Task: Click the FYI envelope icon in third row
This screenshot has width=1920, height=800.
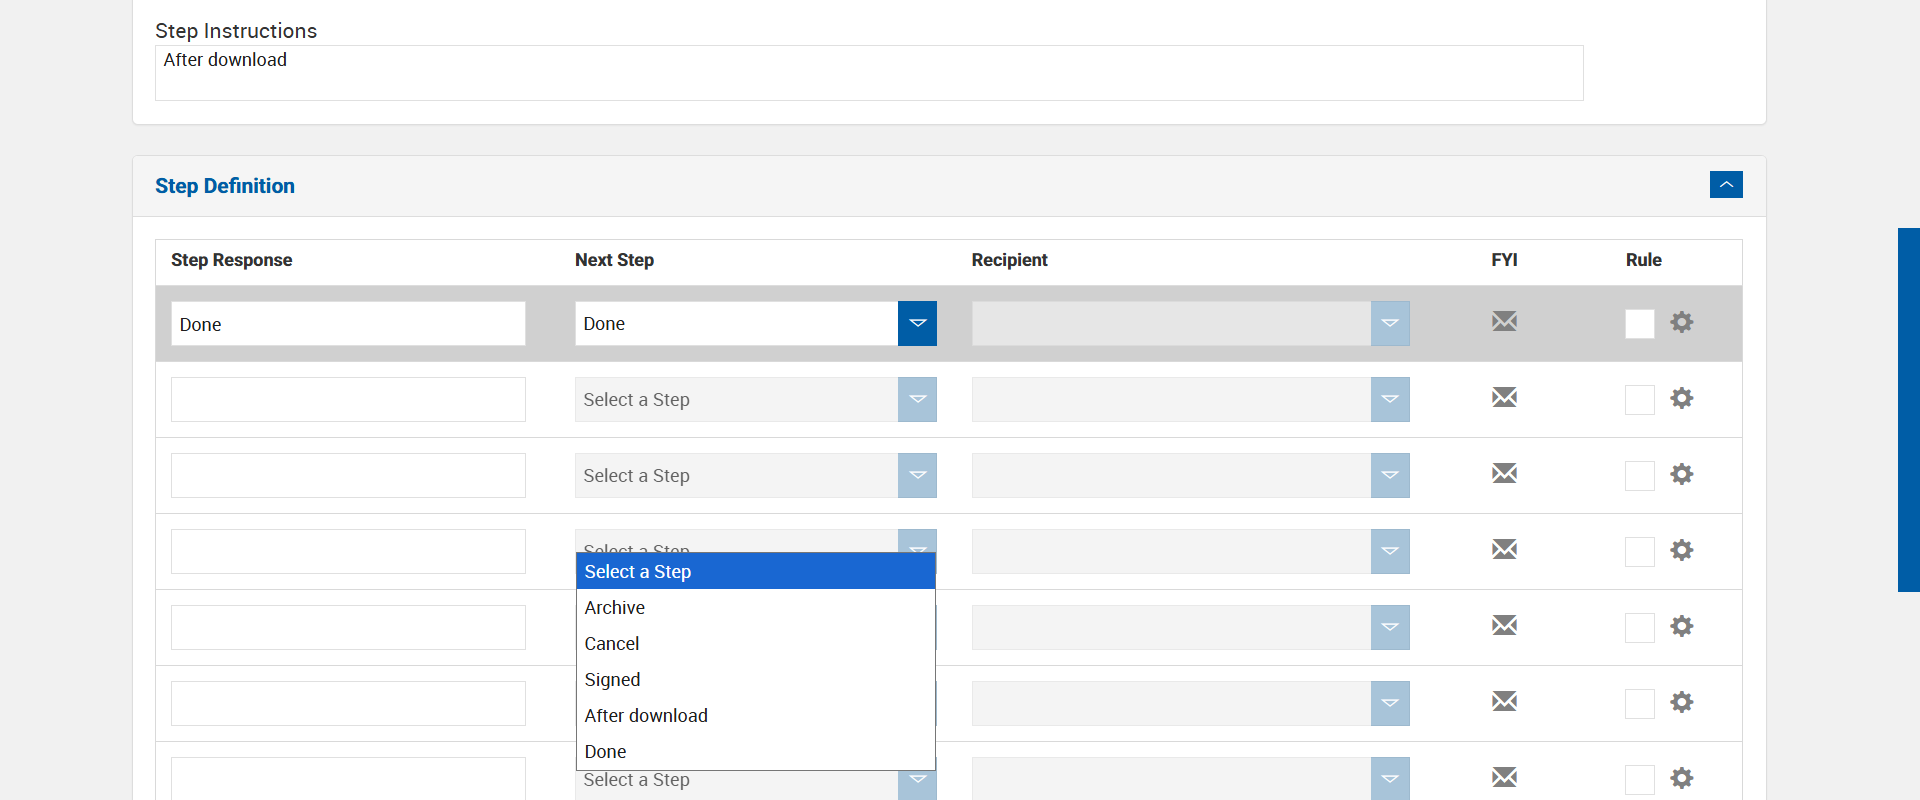Action: pos(1504,473)
